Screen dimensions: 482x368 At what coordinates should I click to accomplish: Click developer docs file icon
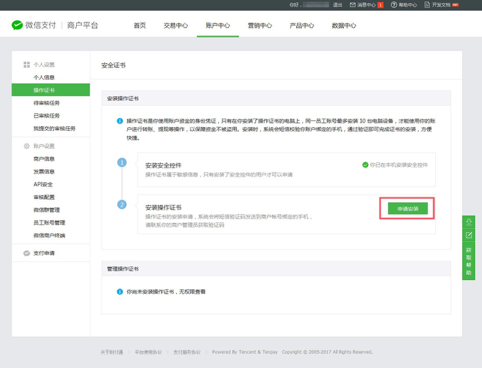(427, 5)
